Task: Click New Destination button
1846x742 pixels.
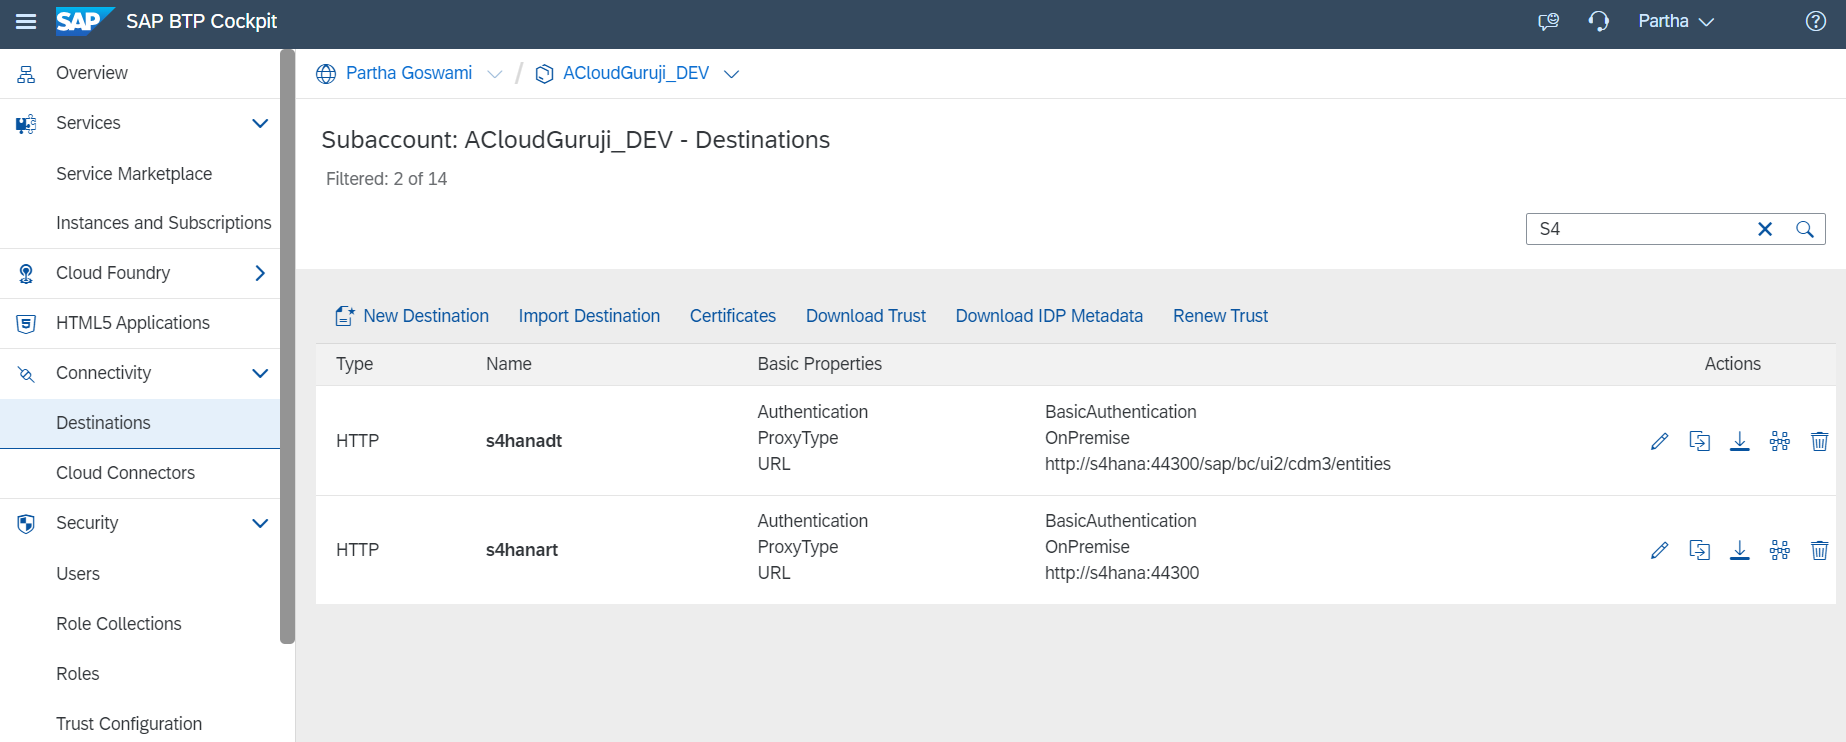Action: [x=412, y=316]
